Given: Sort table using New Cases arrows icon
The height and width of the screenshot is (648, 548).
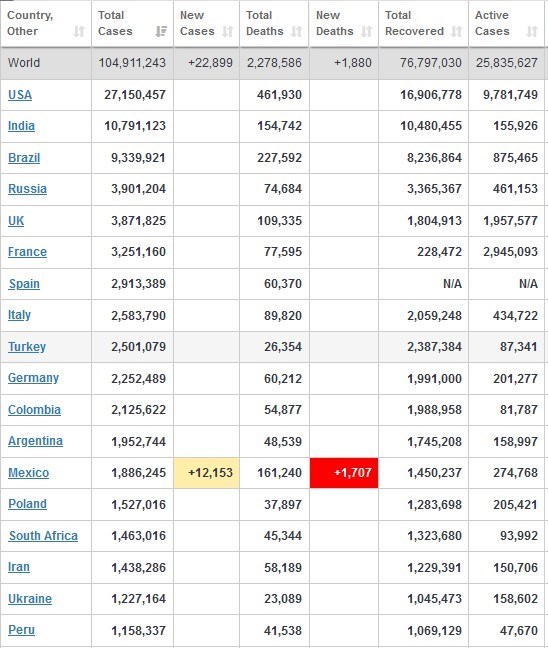Looking at the screenshot, I should tap(228, 31).
